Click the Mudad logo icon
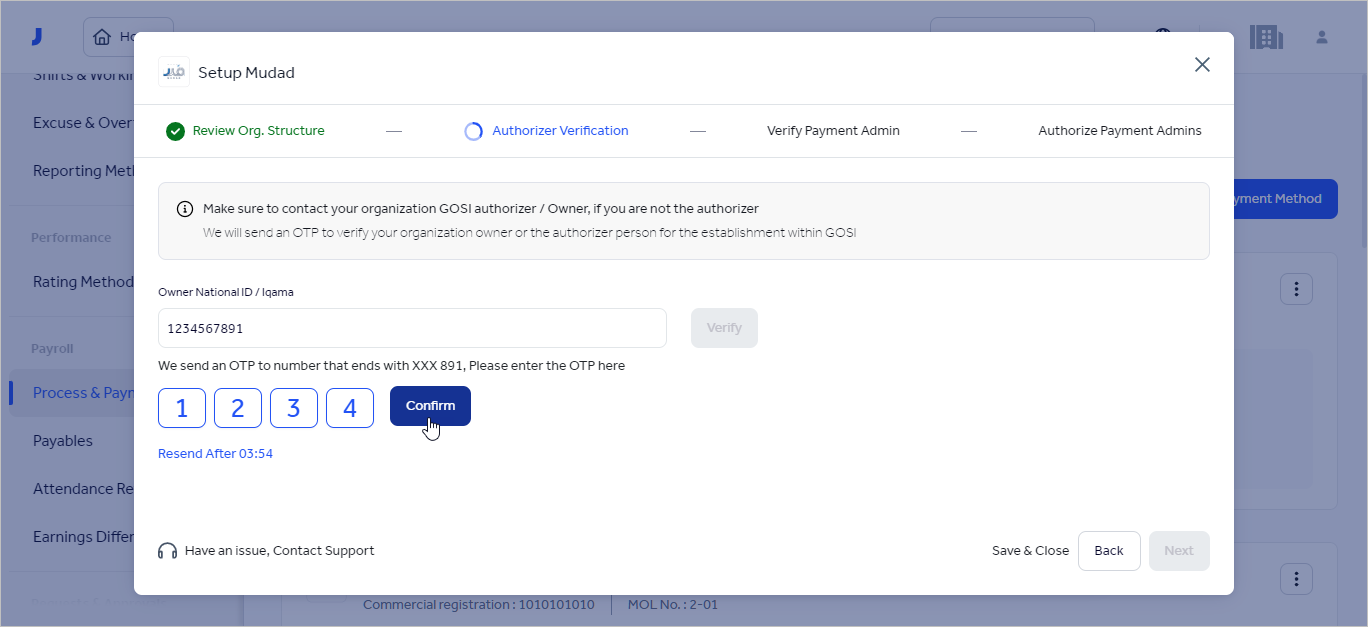1368x627 pixels. (174, 72)
